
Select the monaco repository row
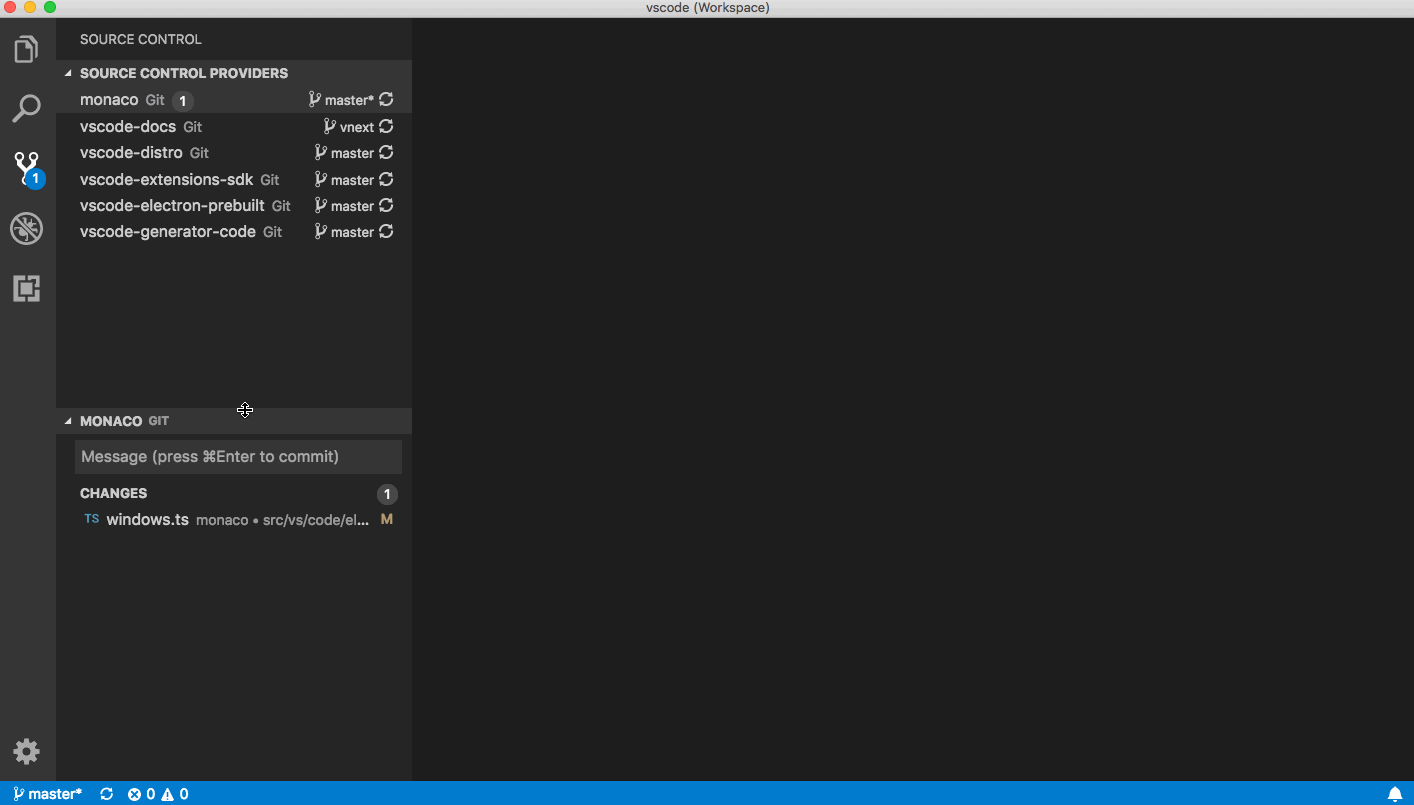234,100
